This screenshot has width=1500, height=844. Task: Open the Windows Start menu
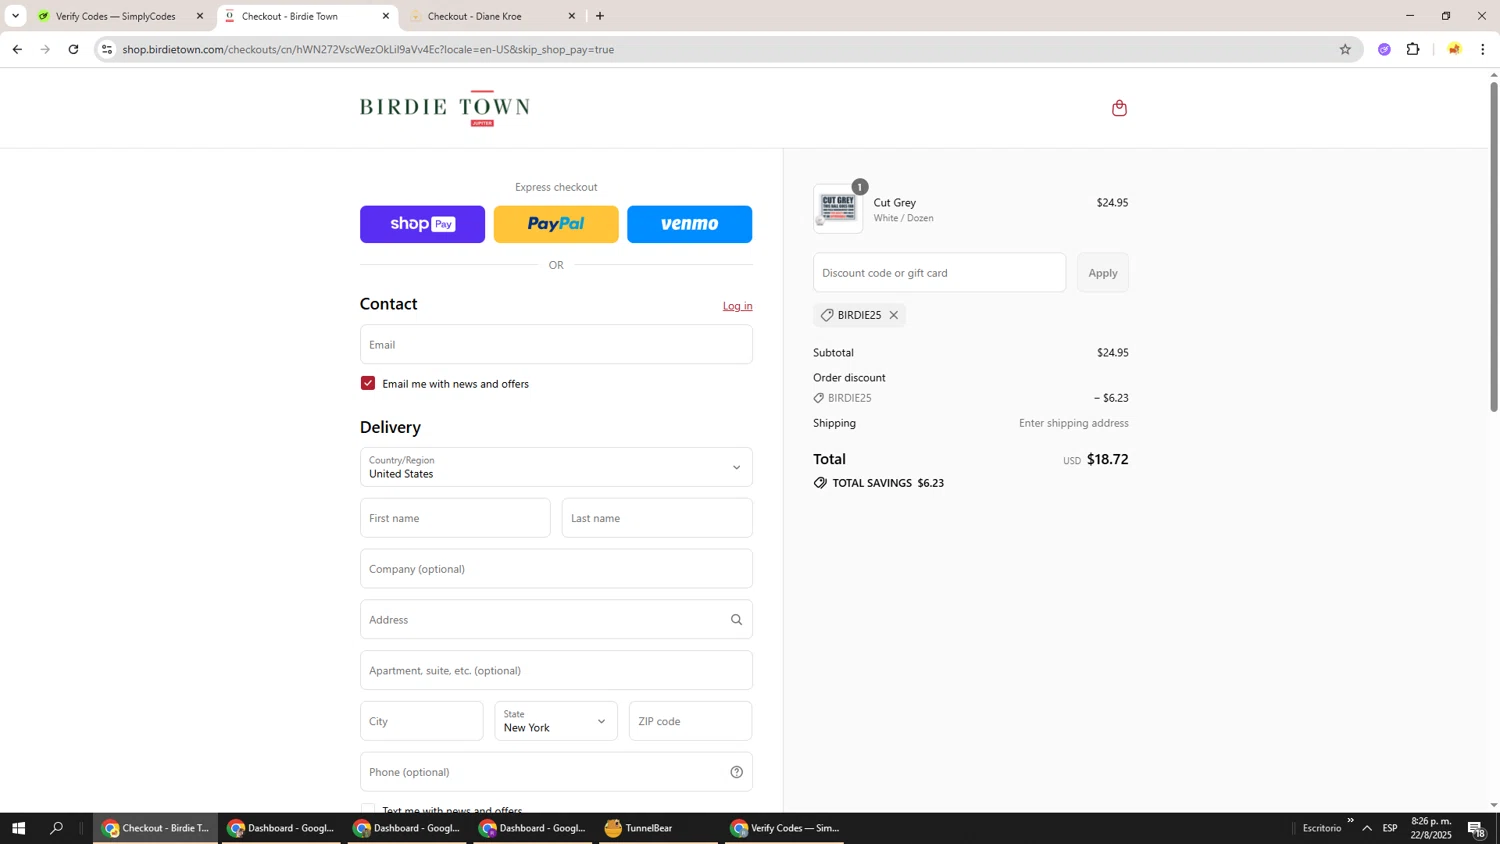click(17, 828)
